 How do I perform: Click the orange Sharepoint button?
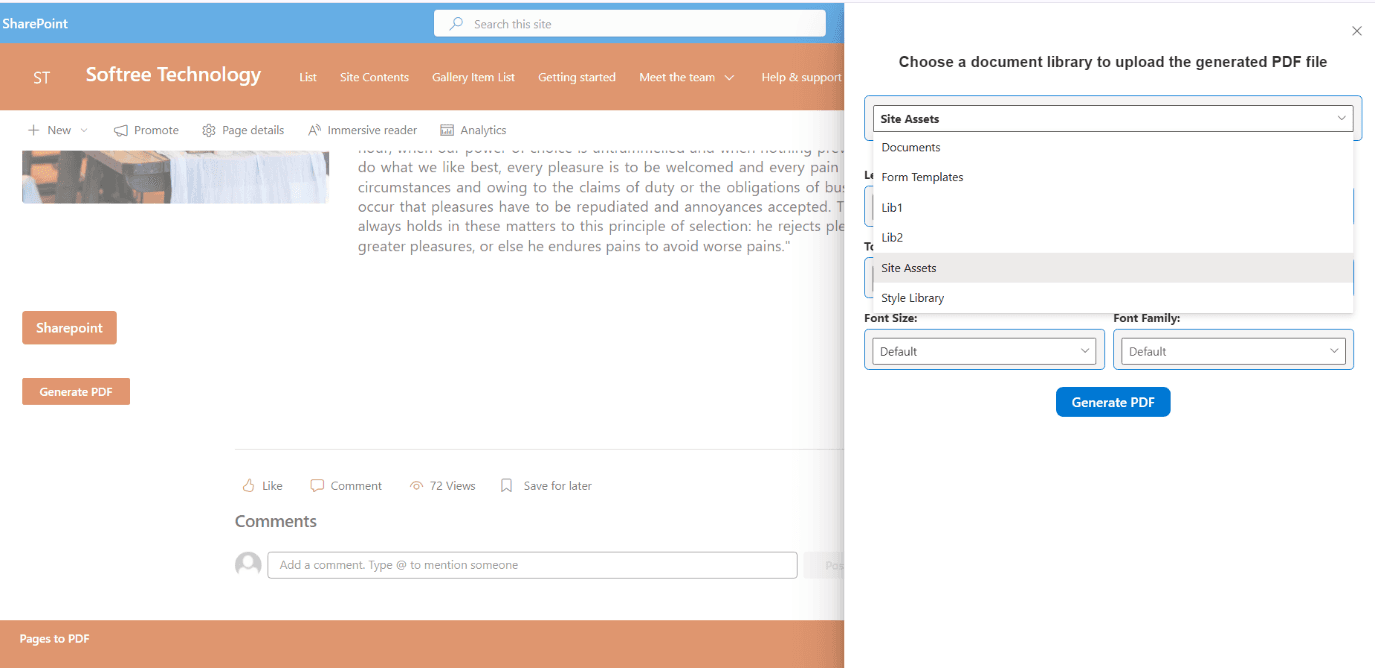click(x=69, y=328)
